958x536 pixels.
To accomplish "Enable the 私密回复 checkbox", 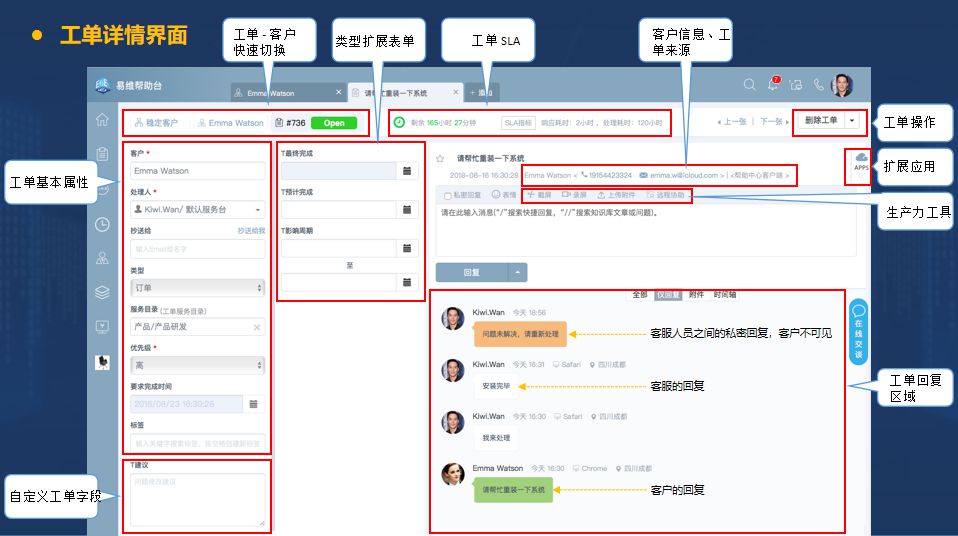I will click(x=447, y=195).
